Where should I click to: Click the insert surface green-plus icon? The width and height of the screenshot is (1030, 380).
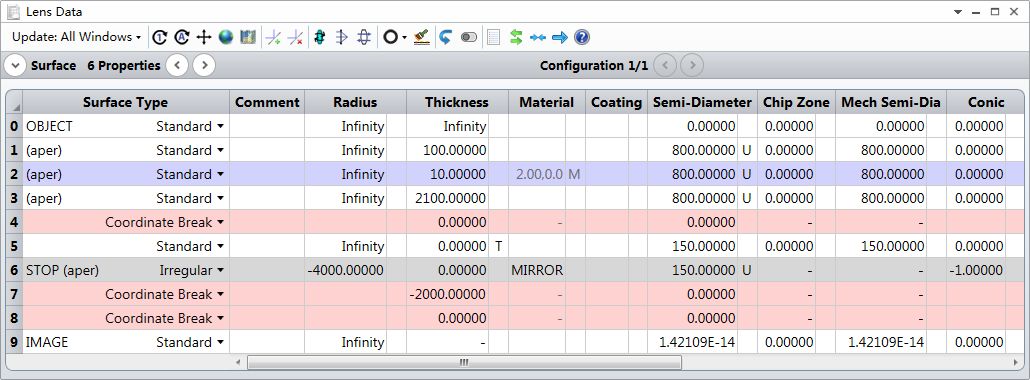click(x=273, y=37)
